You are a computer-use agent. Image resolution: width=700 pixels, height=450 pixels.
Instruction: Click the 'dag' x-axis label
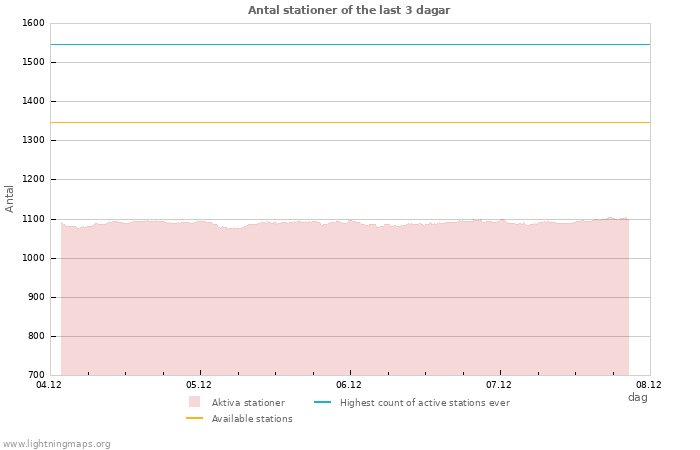pos(637,397)
